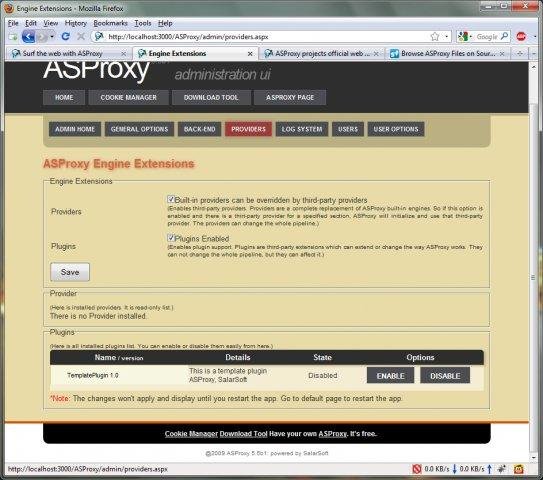Viewport: 543px width, 480px height.
Task: Click the 'TemplatePlugin 1.0' plugin name cell
Action: point(93,375)
